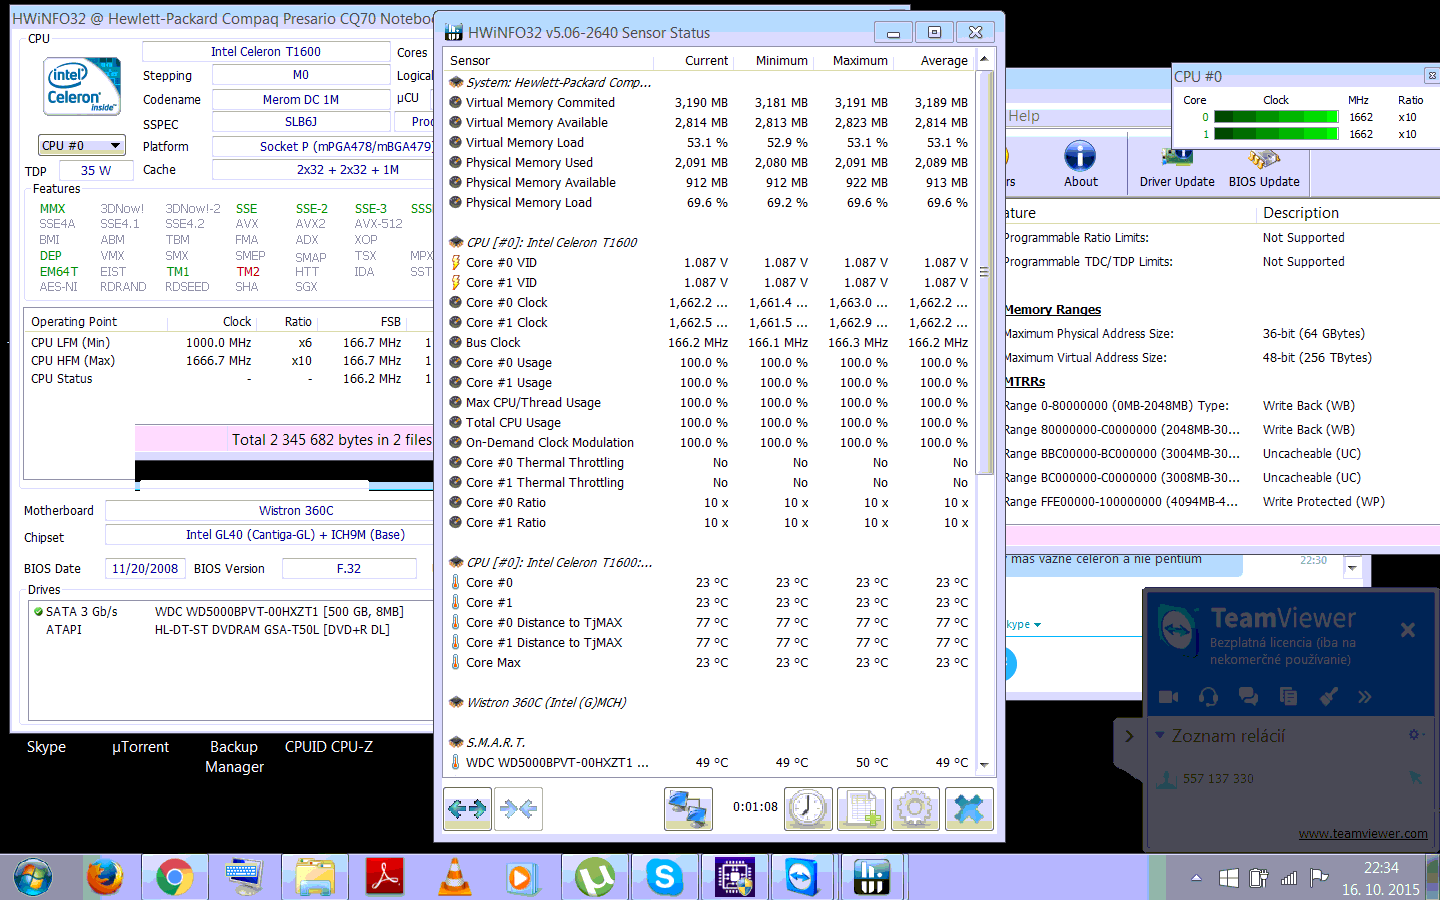Click the sensor list scrollbar thumb

984,271
